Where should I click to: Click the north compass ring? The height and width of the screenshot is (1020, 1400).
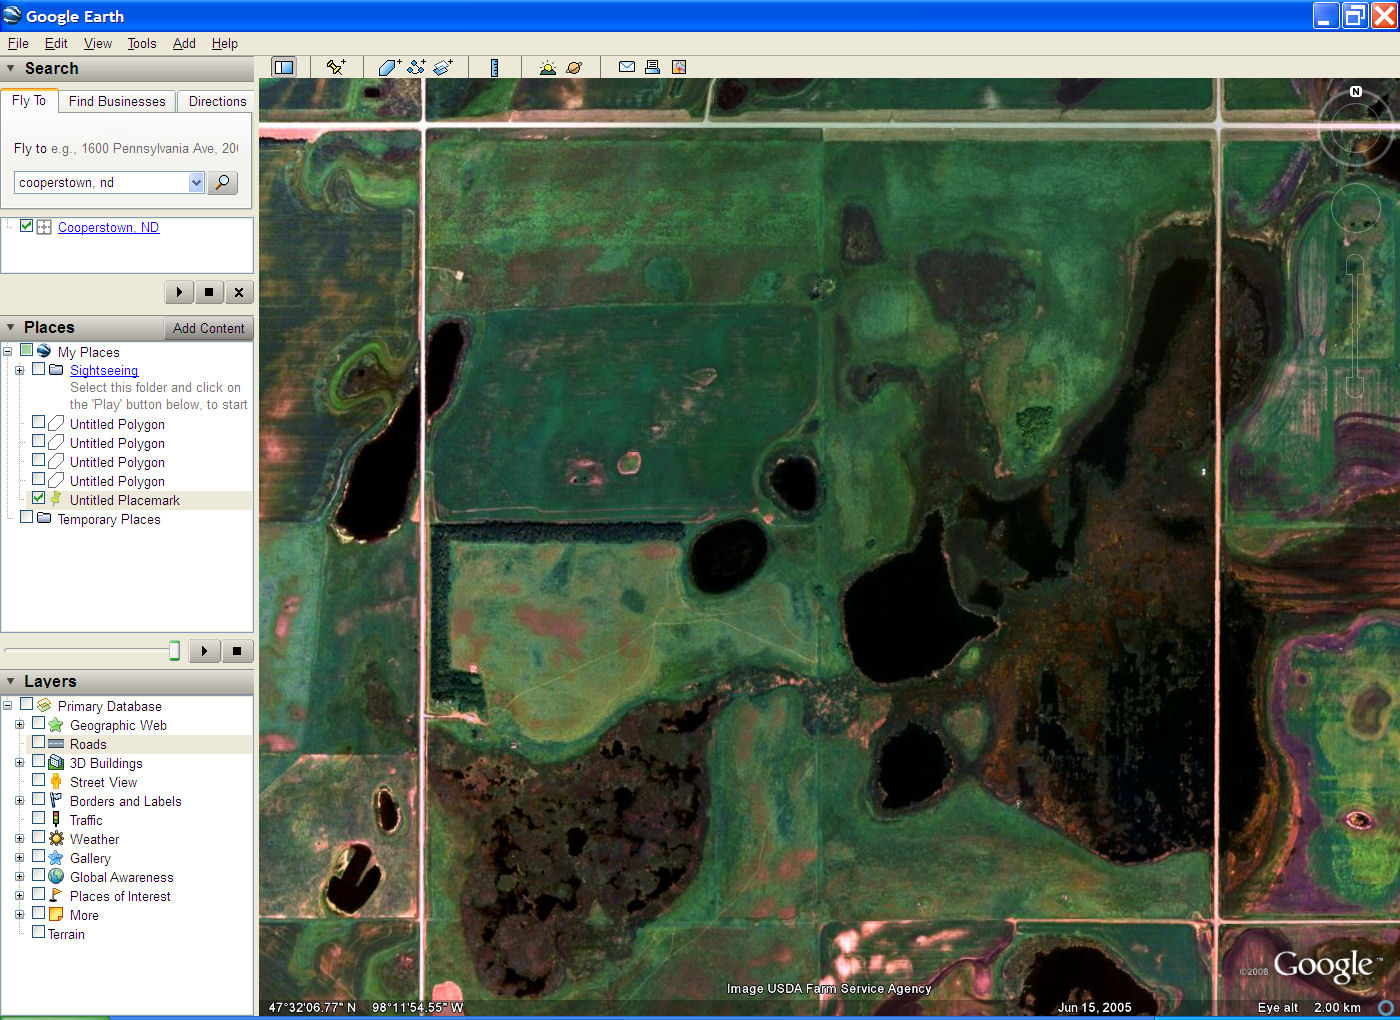pyautogui.click(x=1356, y=128)
